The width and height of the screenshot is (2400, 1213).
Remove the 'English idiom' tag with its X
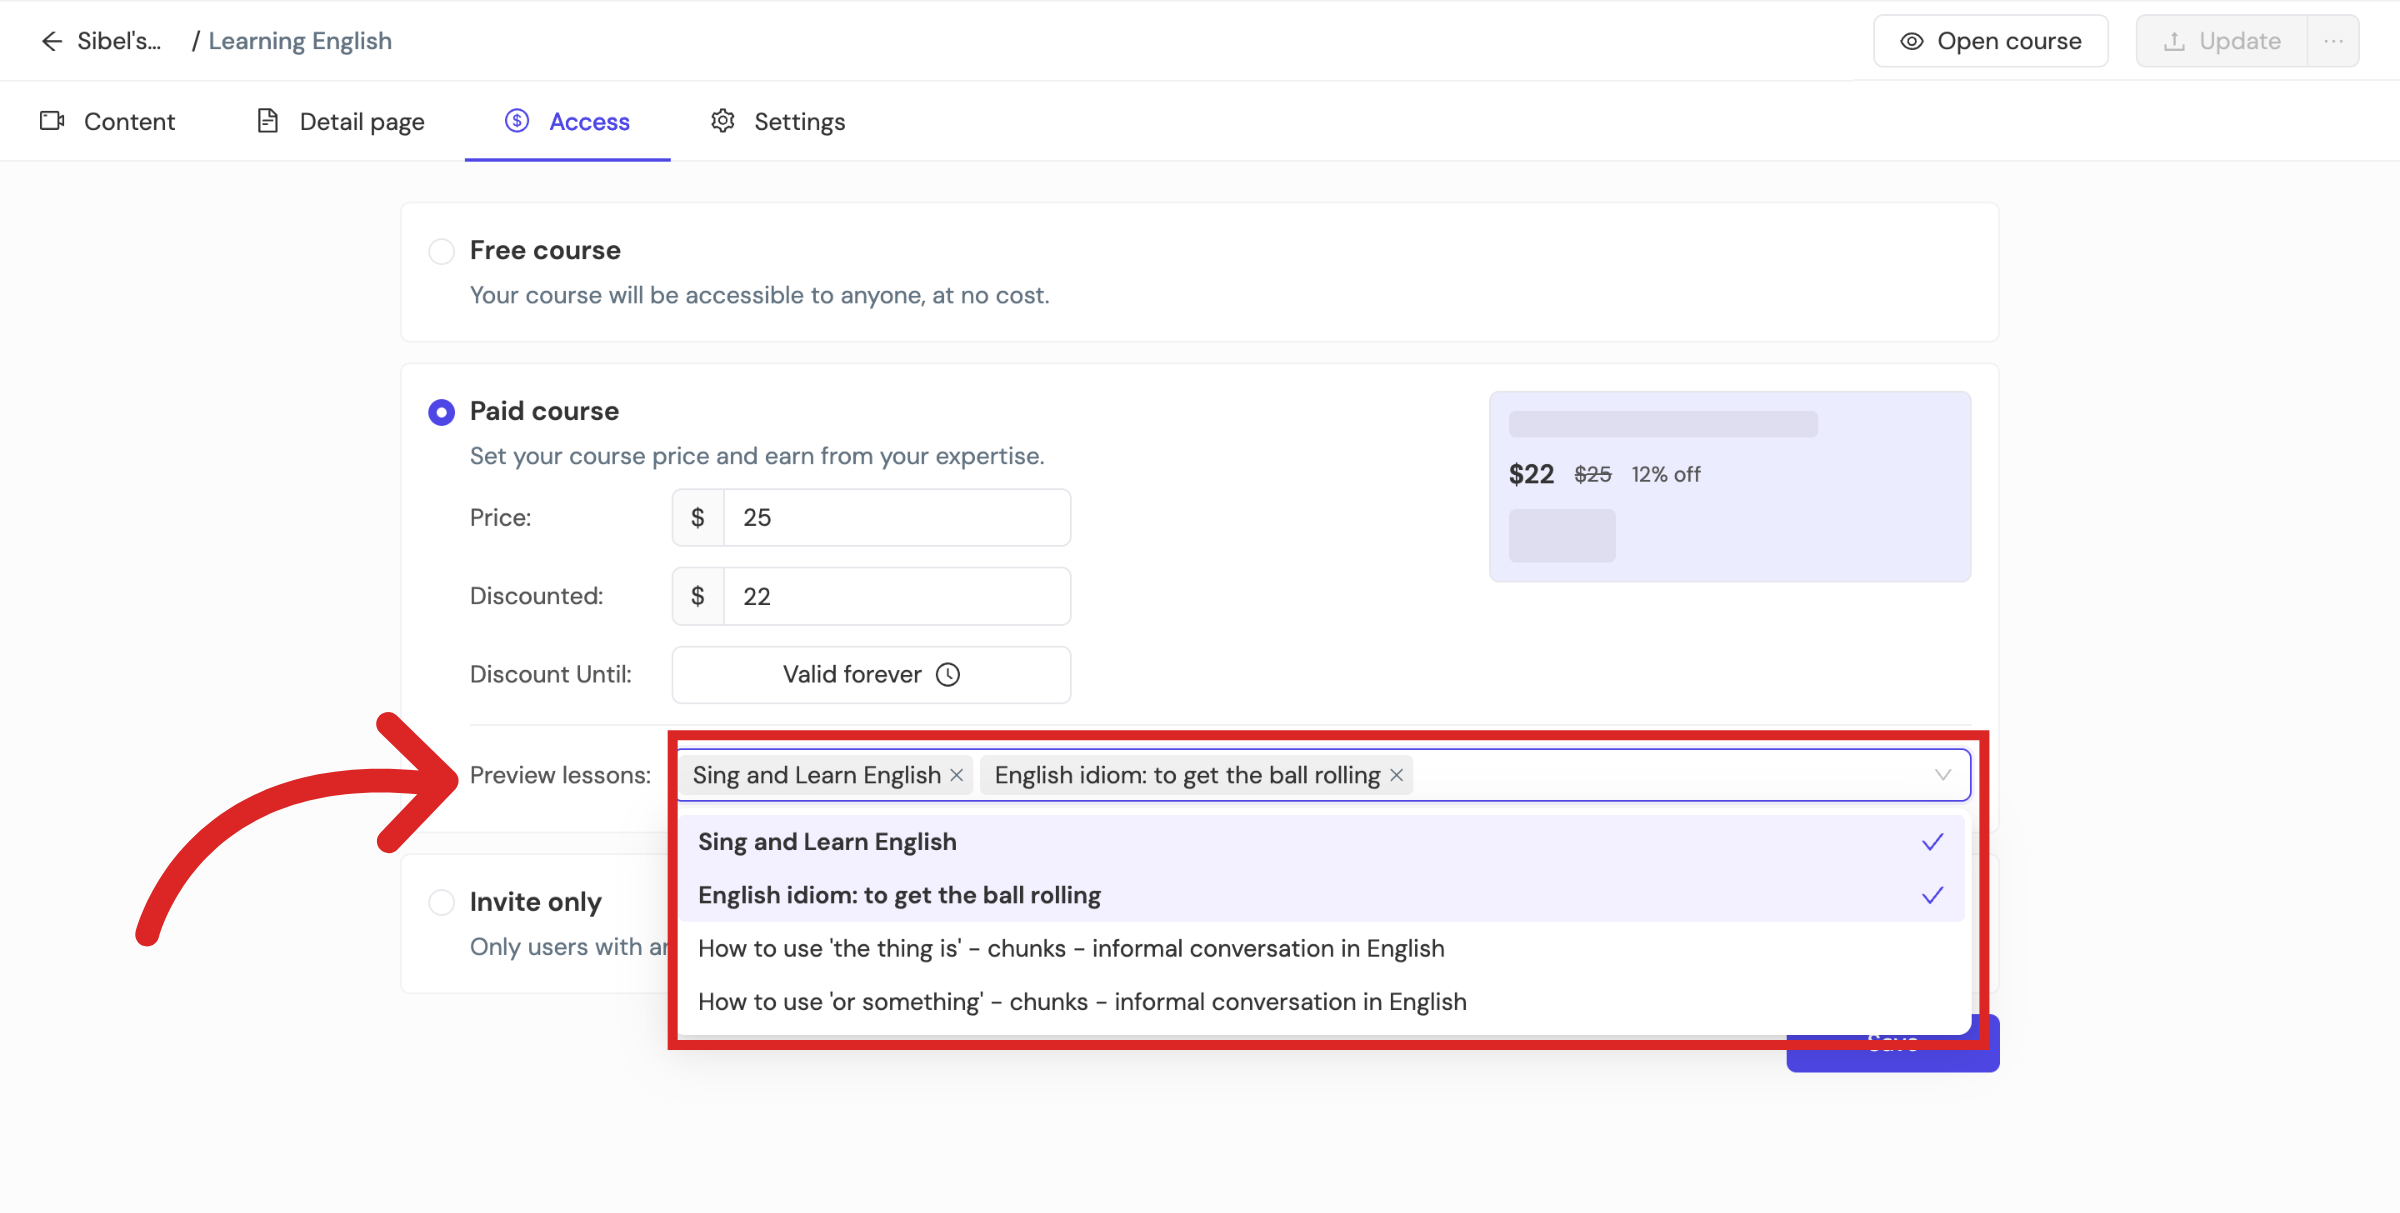coord(1397,775)
